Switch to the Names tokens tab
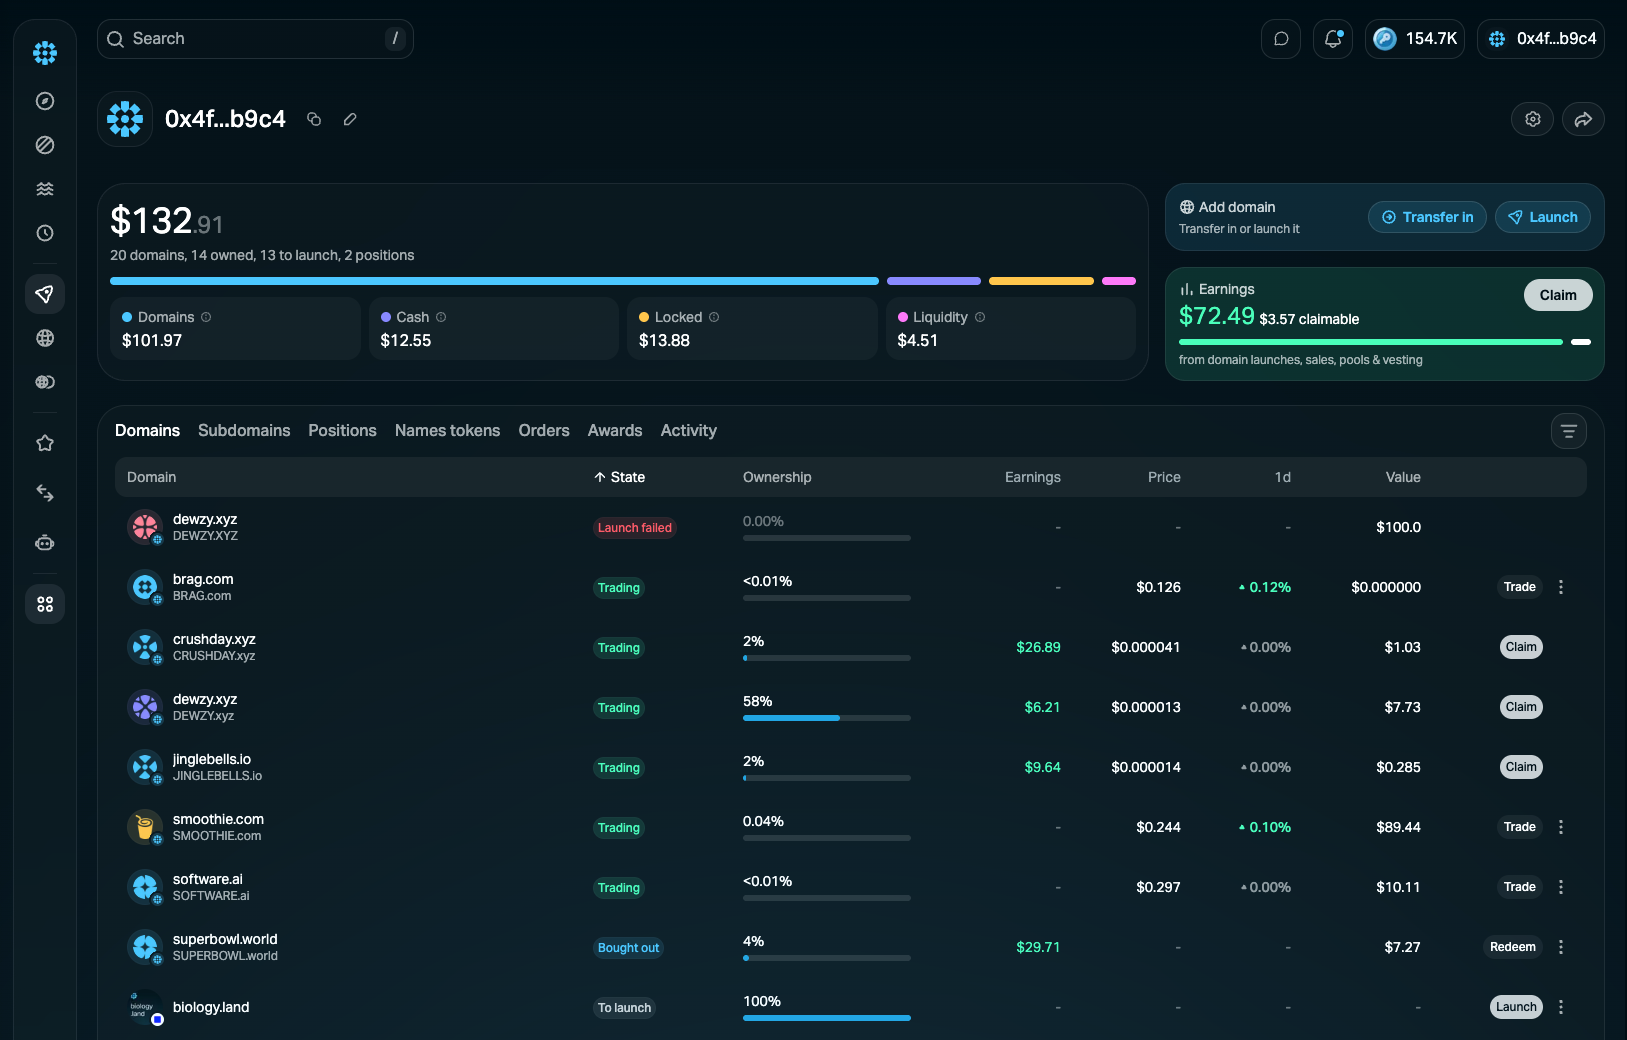 point(447,430)
